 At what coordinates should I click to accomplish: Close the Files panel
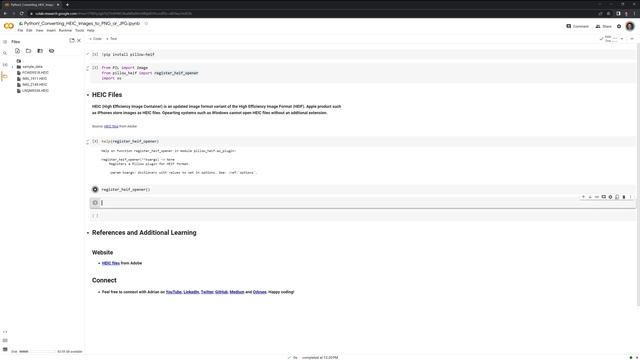coord(79,40)
